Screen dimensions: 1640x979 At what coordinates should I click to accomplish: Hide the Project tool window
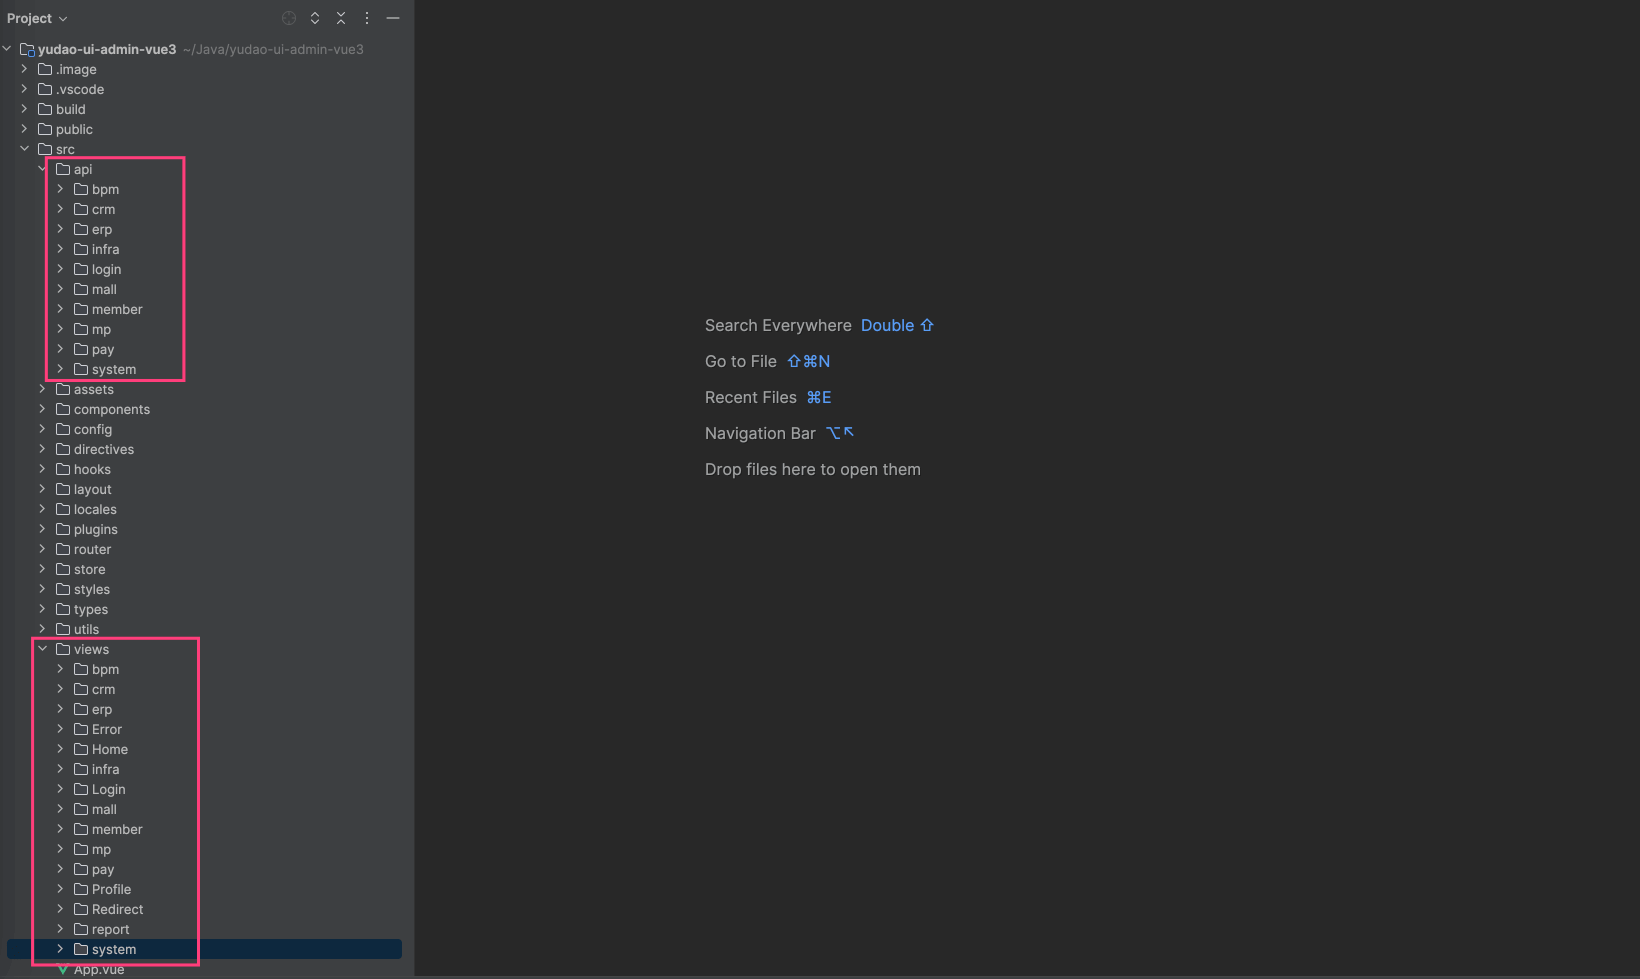click(x=393, y=18)
